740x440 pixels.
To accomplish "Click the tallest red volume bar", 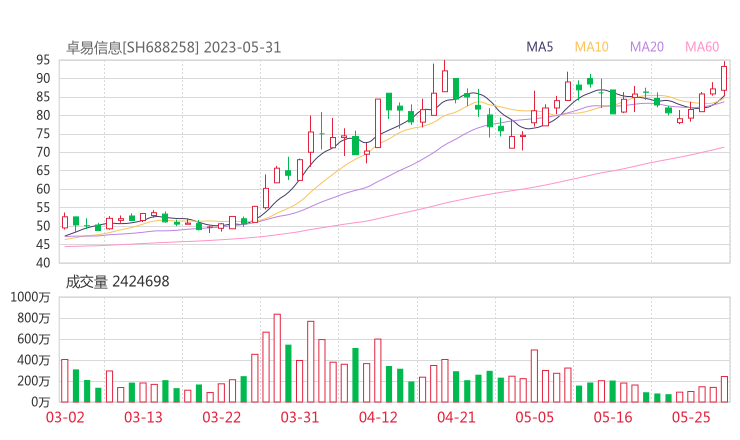I will click(x=277, y=358).
